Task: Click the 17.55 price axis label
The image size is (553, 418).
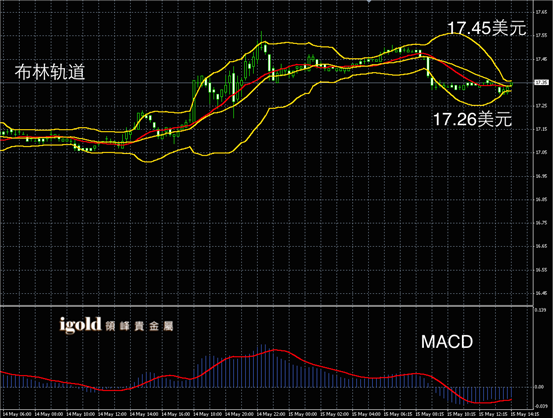Action: click(x=541, y=36)
